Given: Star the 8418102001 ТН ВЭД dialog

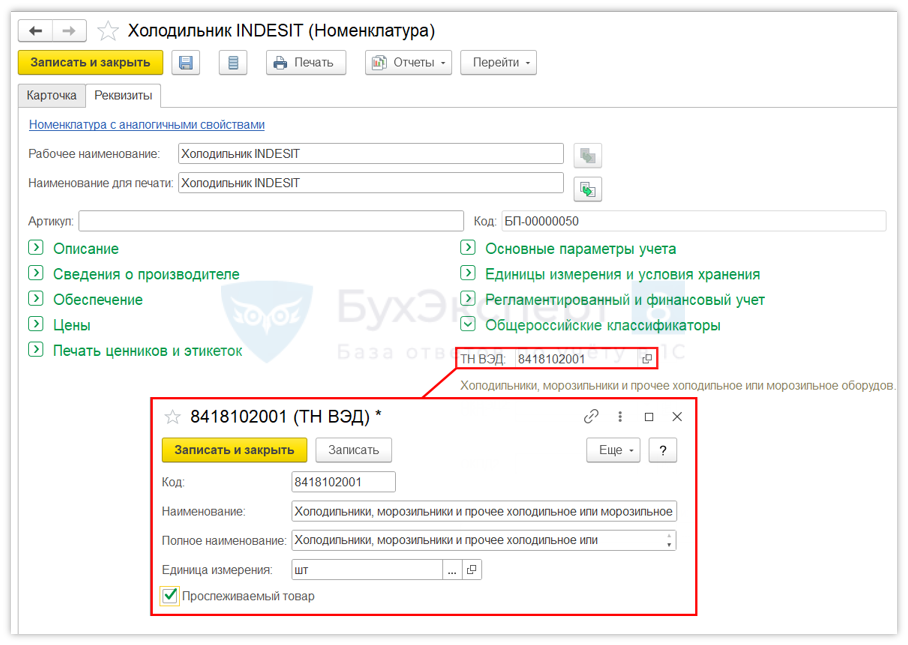Looking at the screenshot, I should [172, 417].
